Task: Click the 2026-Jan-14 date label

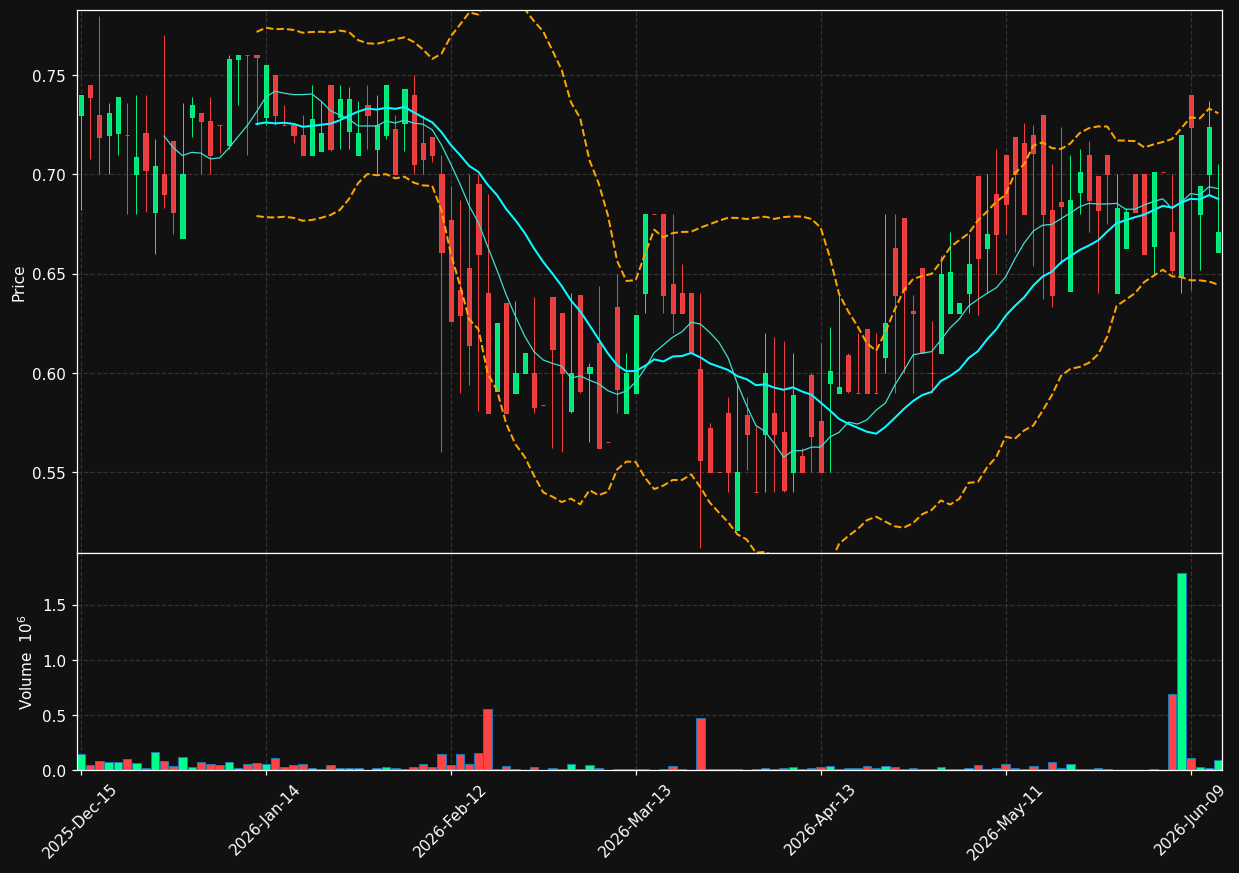Action: click(x=264, y=821)
